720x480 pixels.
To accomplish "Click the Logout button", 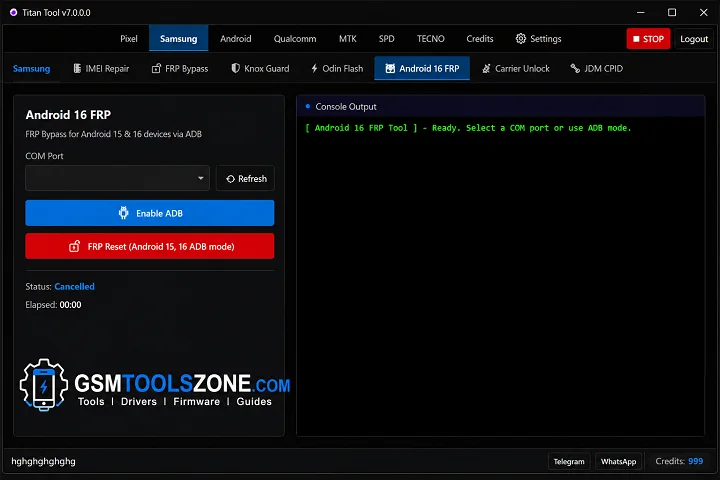I will click(693, 39).
